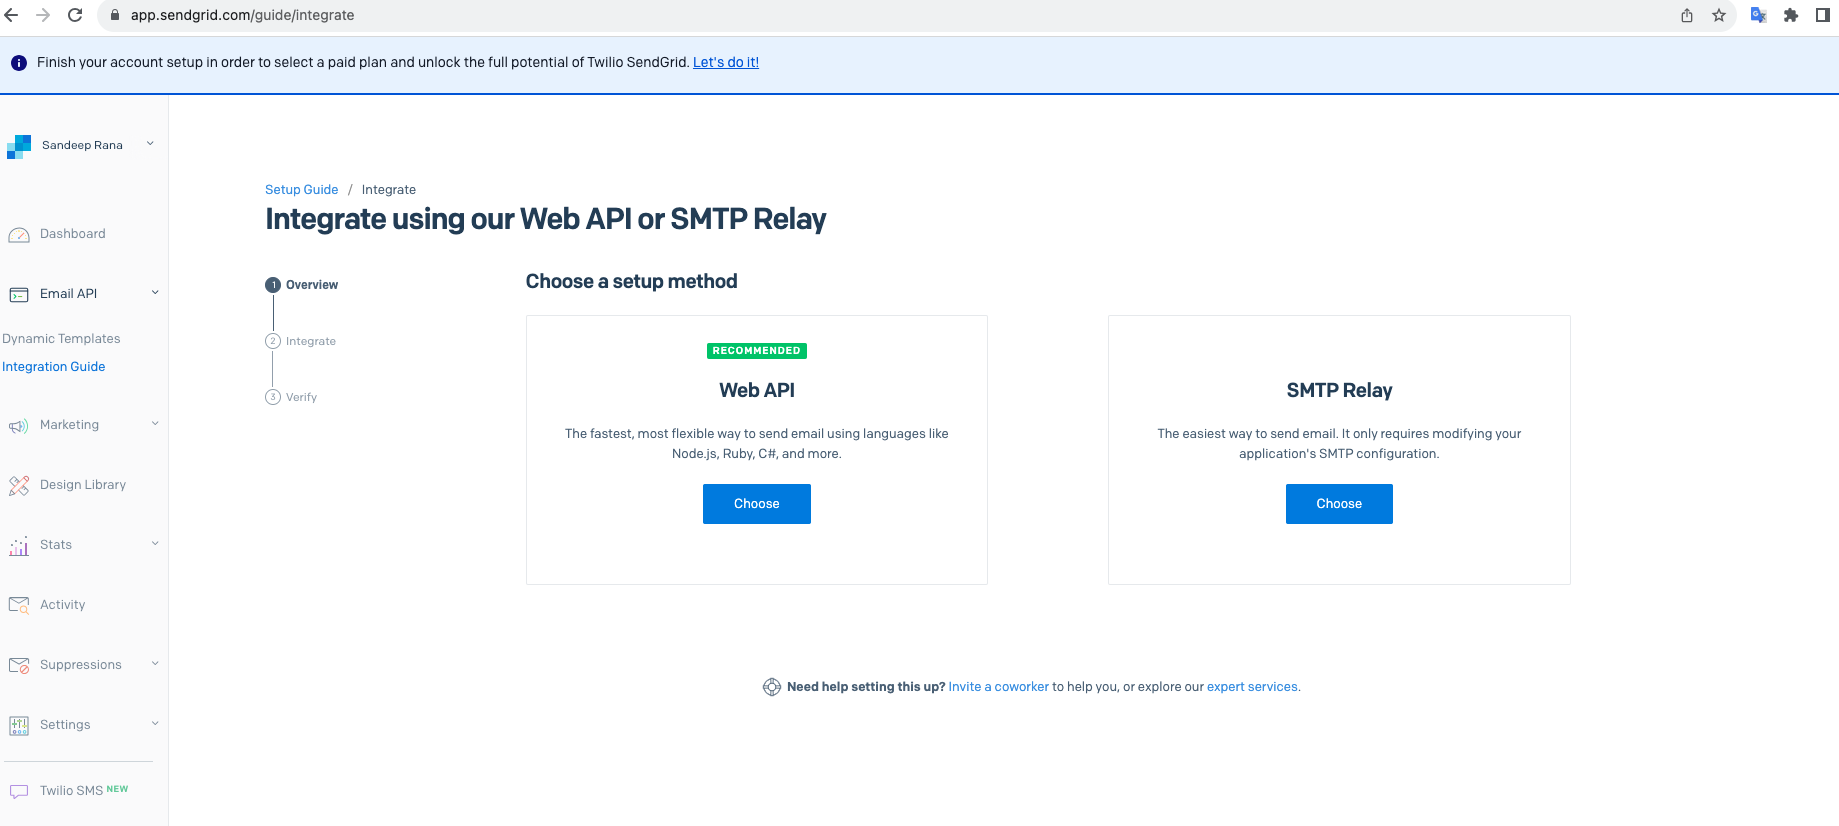Choose the Web API setup method
Image resolution: width=1839 pixels, height=826 pixels.
pyautogui.click(x=757, y=504)
